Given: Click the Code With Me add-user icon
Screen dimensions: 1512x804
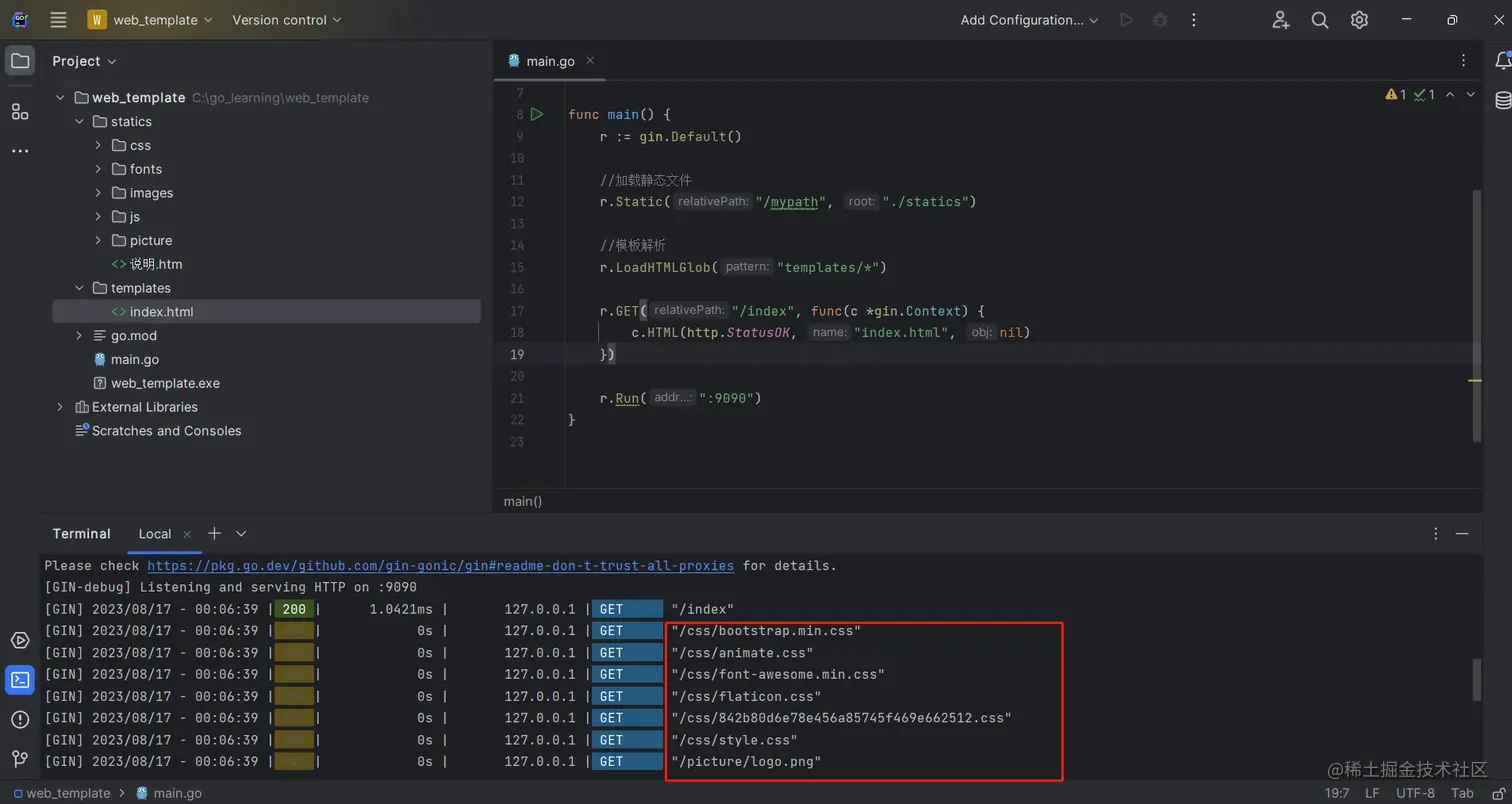Looking at the screenshot, I should click(x=1281, y=20).
